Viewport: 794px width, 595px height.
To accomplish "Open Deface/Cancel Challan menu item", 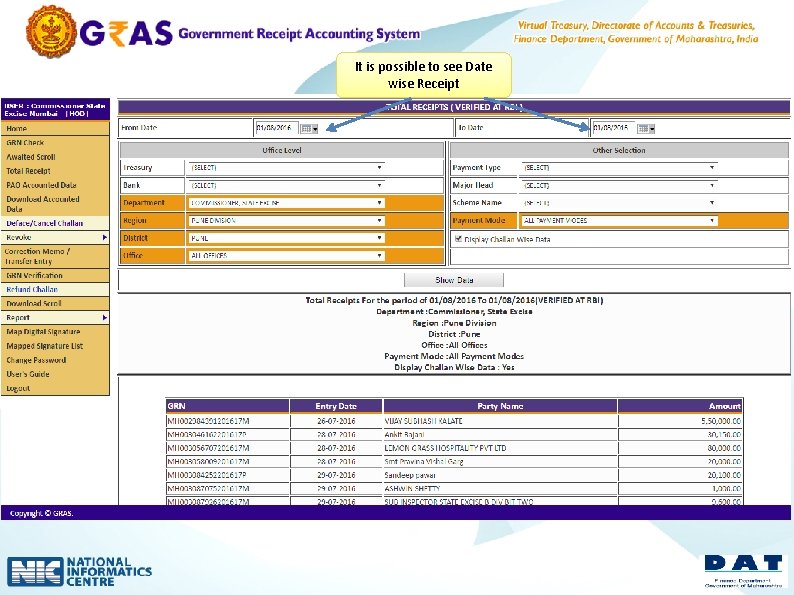I will tap(55, 223).
